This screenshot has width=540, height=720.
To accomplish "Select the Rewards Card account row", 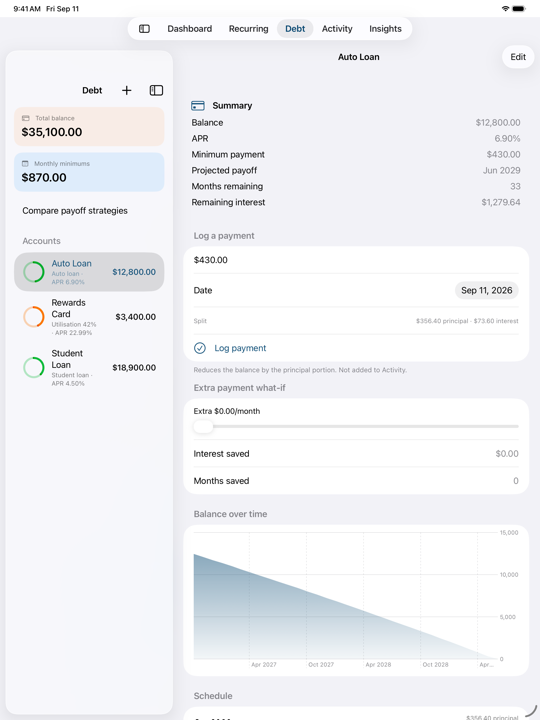I will pos(89,317).
